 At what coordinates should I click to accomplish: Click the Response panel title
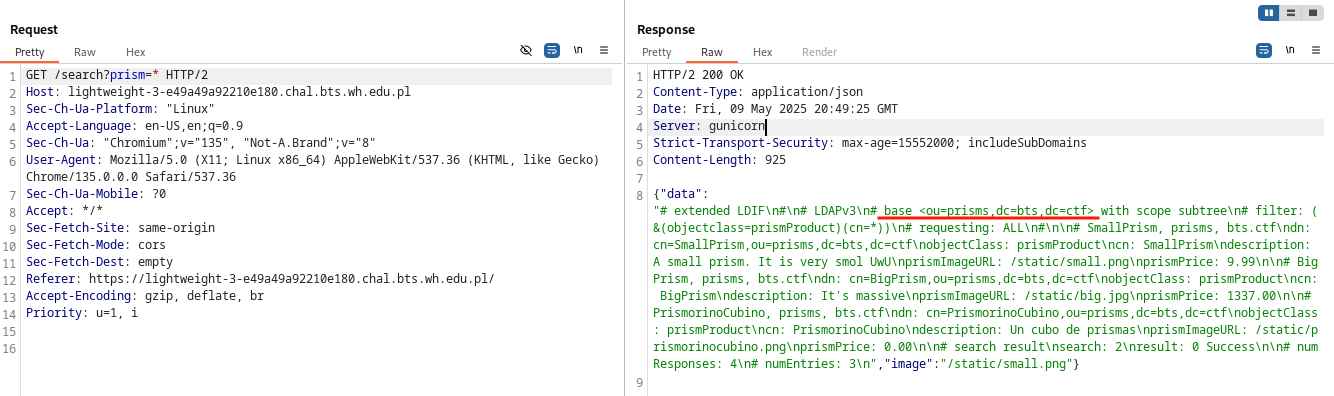(666, 30)
